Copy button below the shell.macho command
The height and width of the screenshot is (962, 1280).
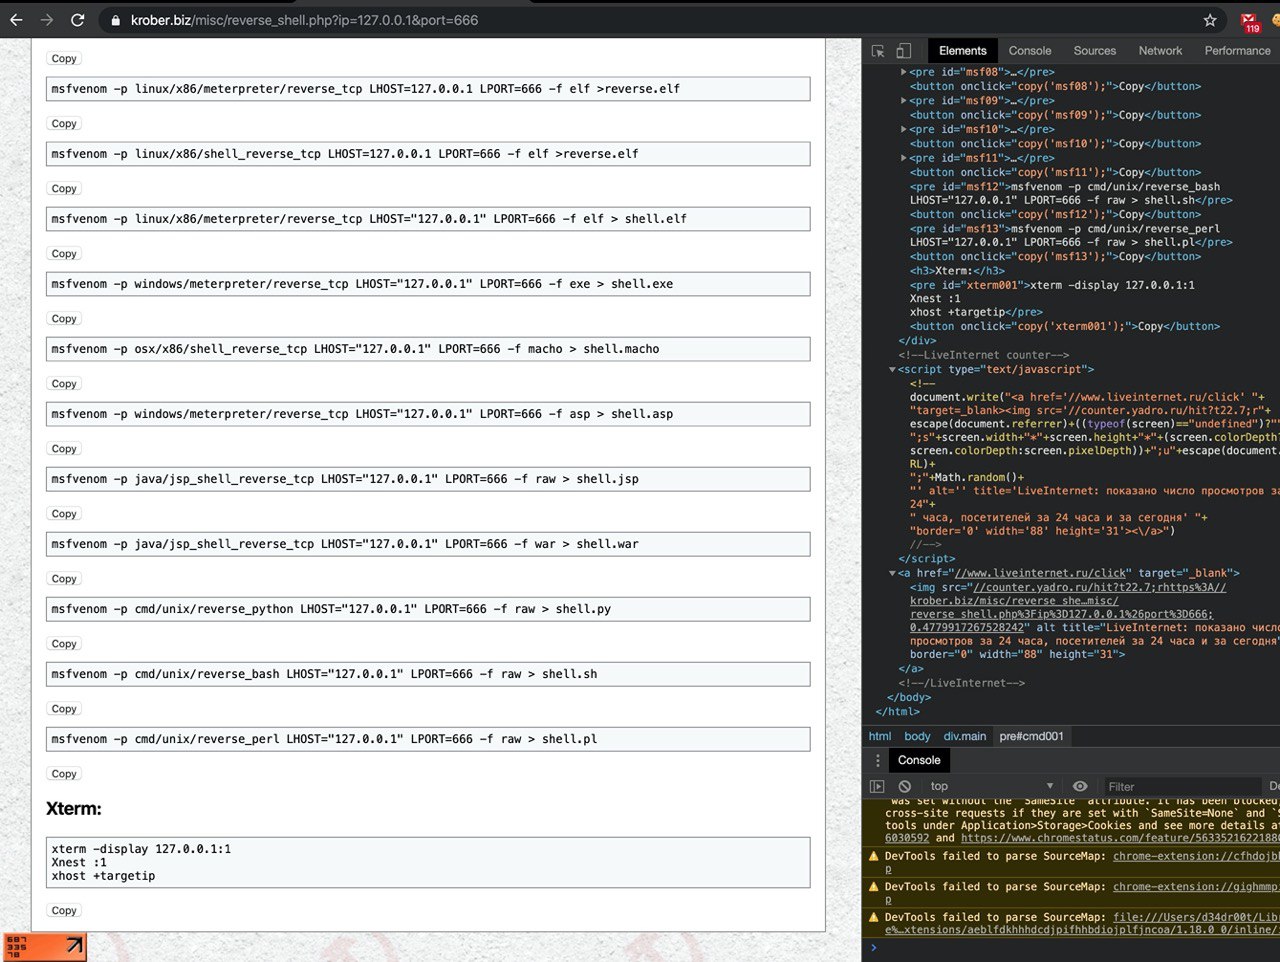pyautogui.click(x=64, y=384)
